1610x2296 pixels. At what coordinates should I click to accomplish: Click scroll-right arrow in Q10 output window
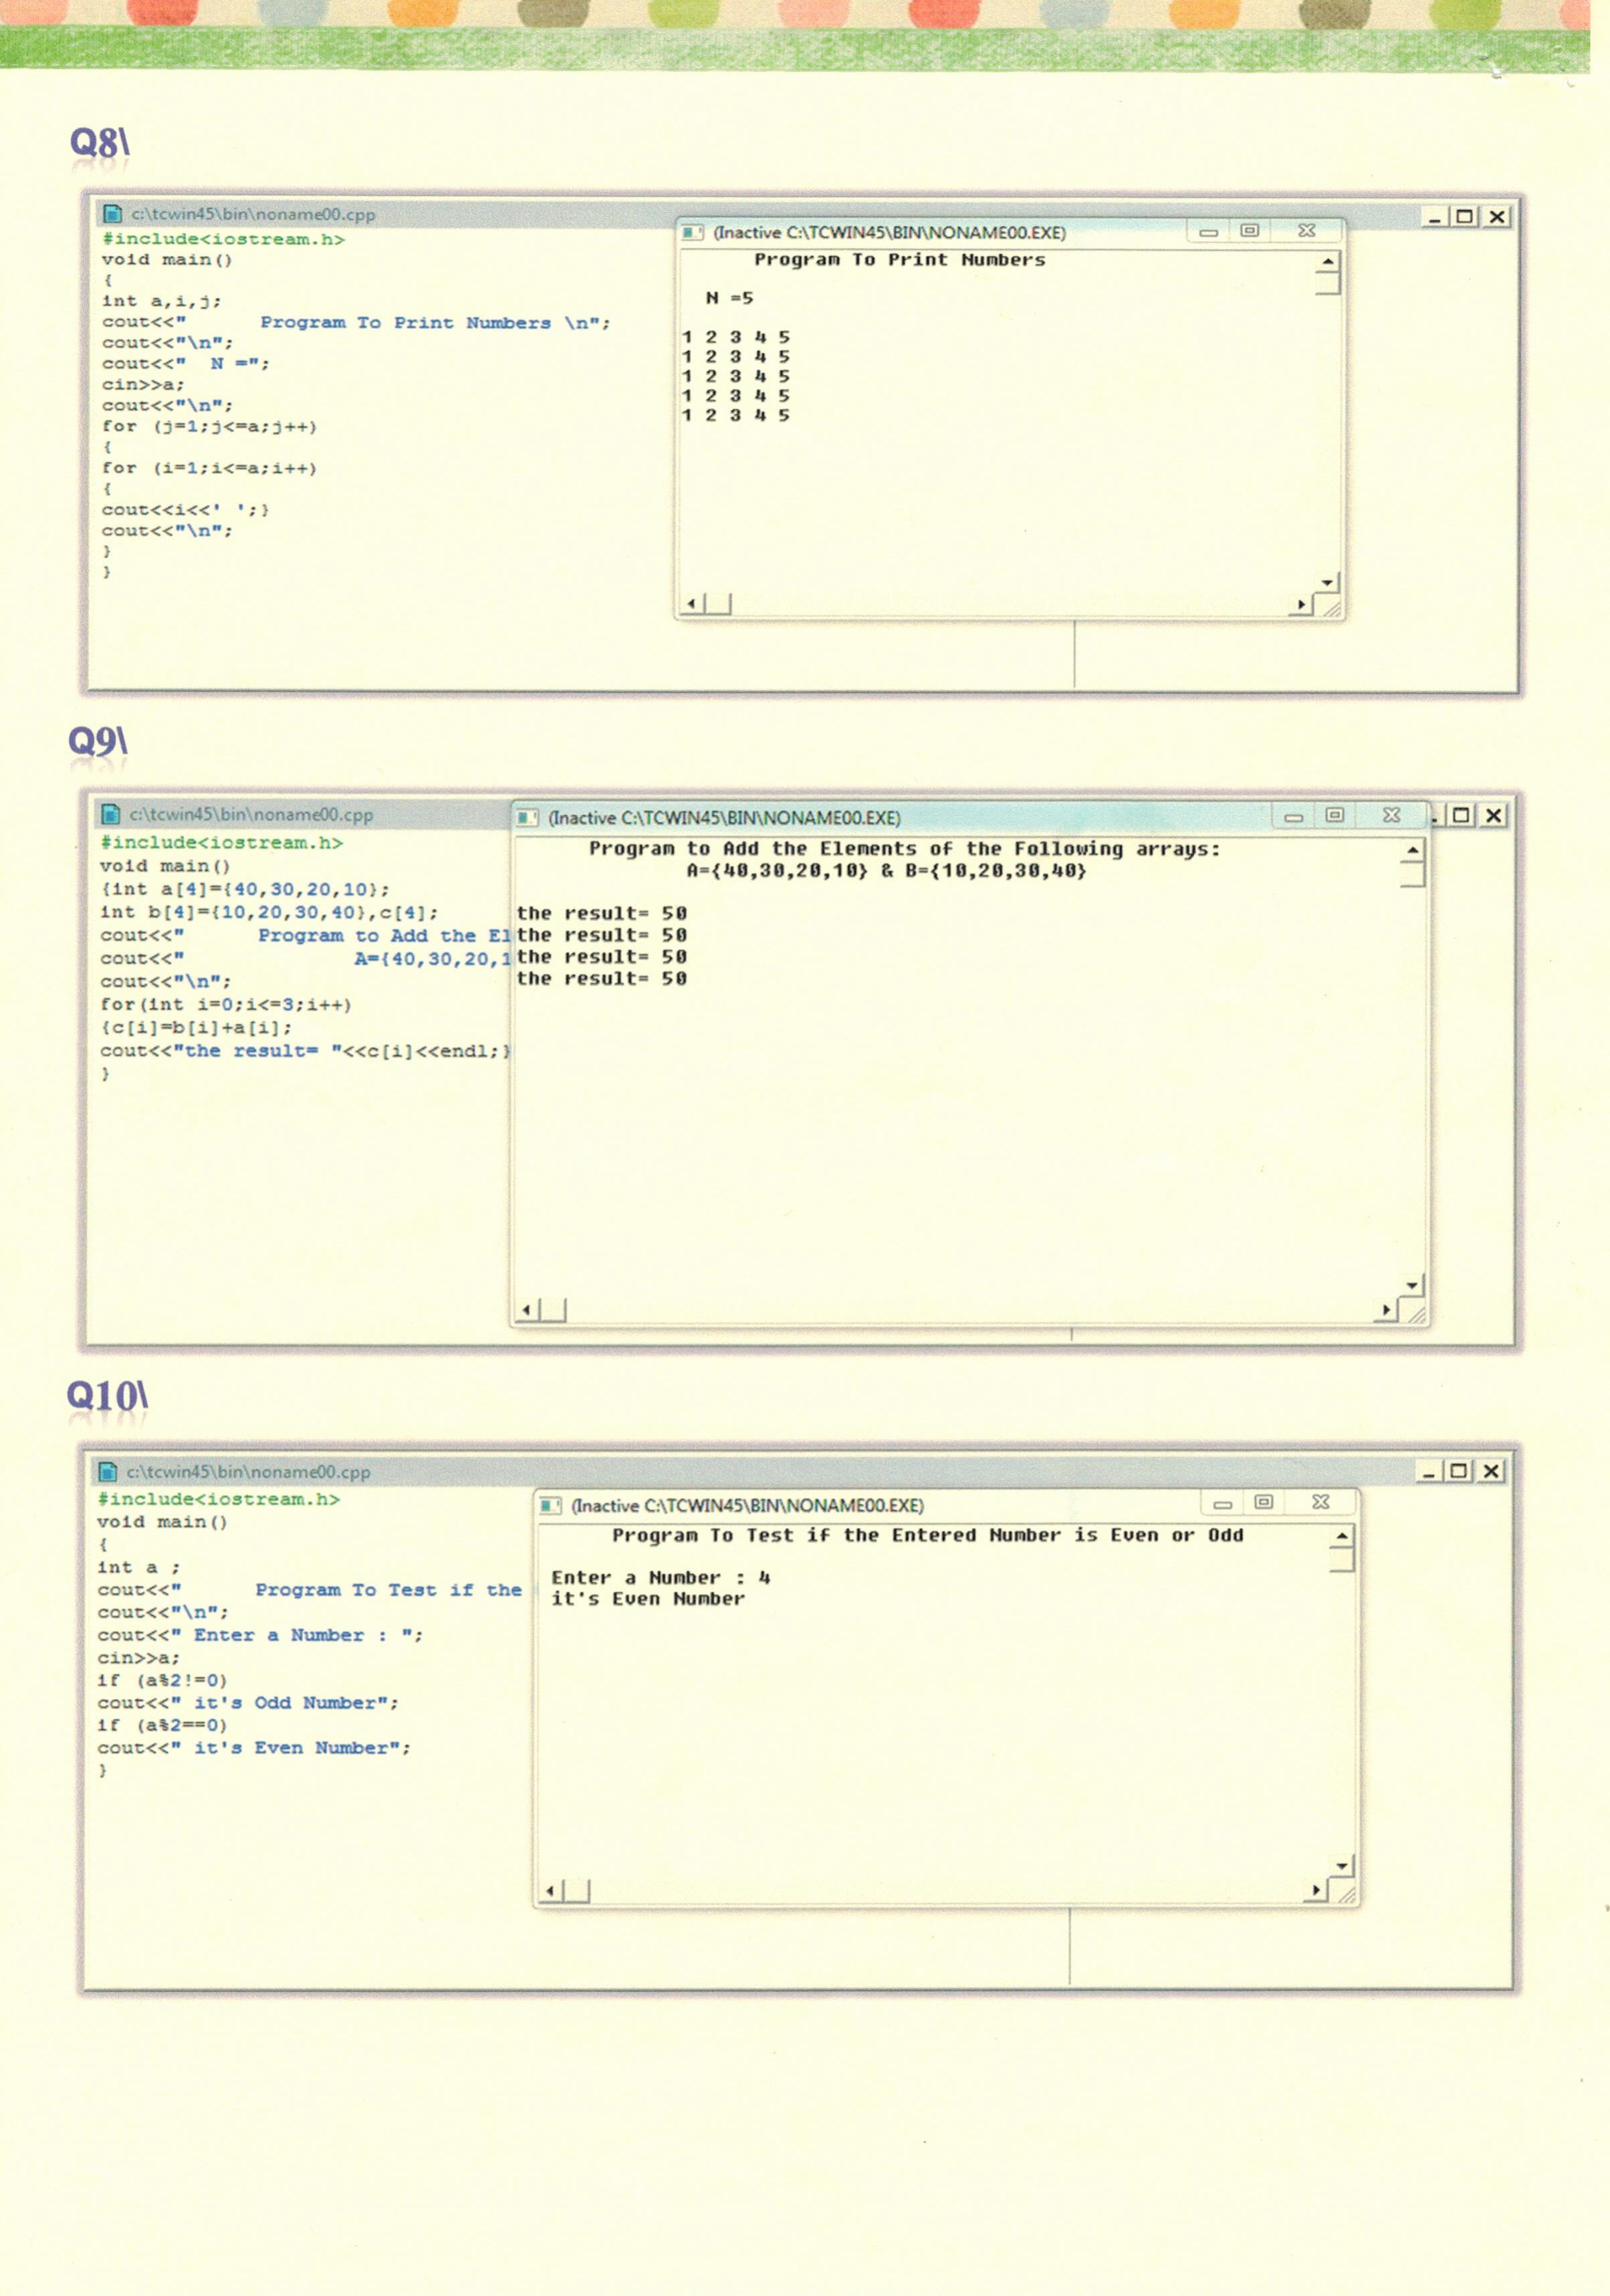click(1316, 1891)
